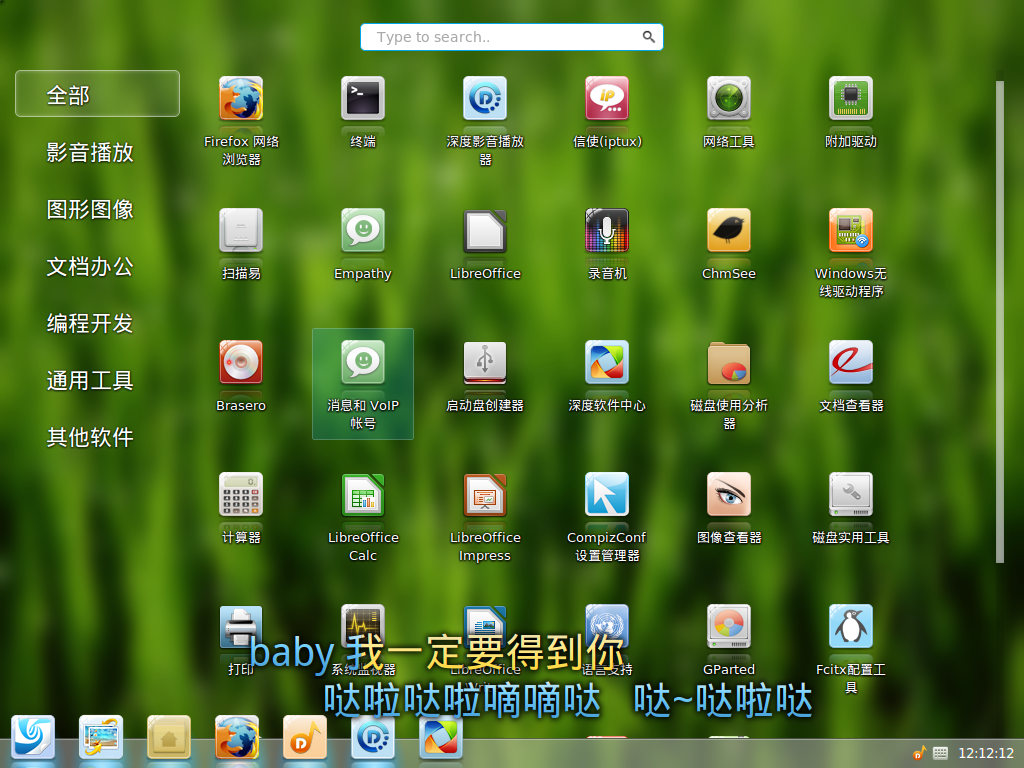Screen dimensions: 1024x768
Task: Open Fcitx配置工具
Action: [851, 626]
